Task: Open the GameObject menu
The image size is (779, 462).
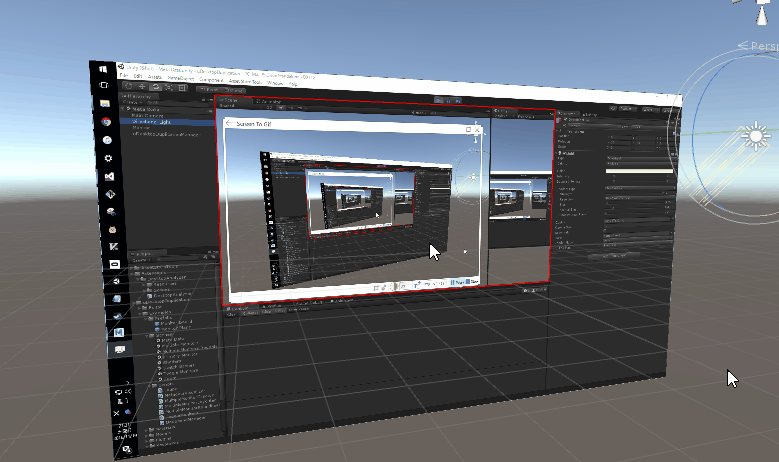Action: click(x=180, y=78)
